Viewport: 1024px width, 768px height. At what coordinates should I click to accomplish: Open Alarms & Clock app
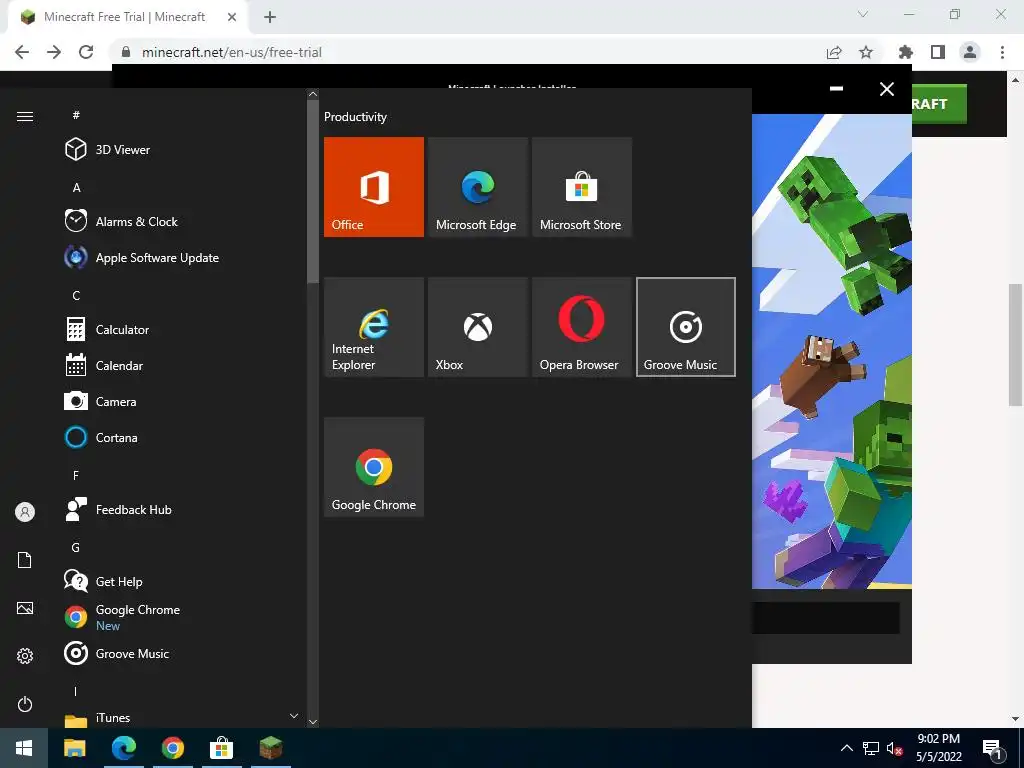point(183,221)
